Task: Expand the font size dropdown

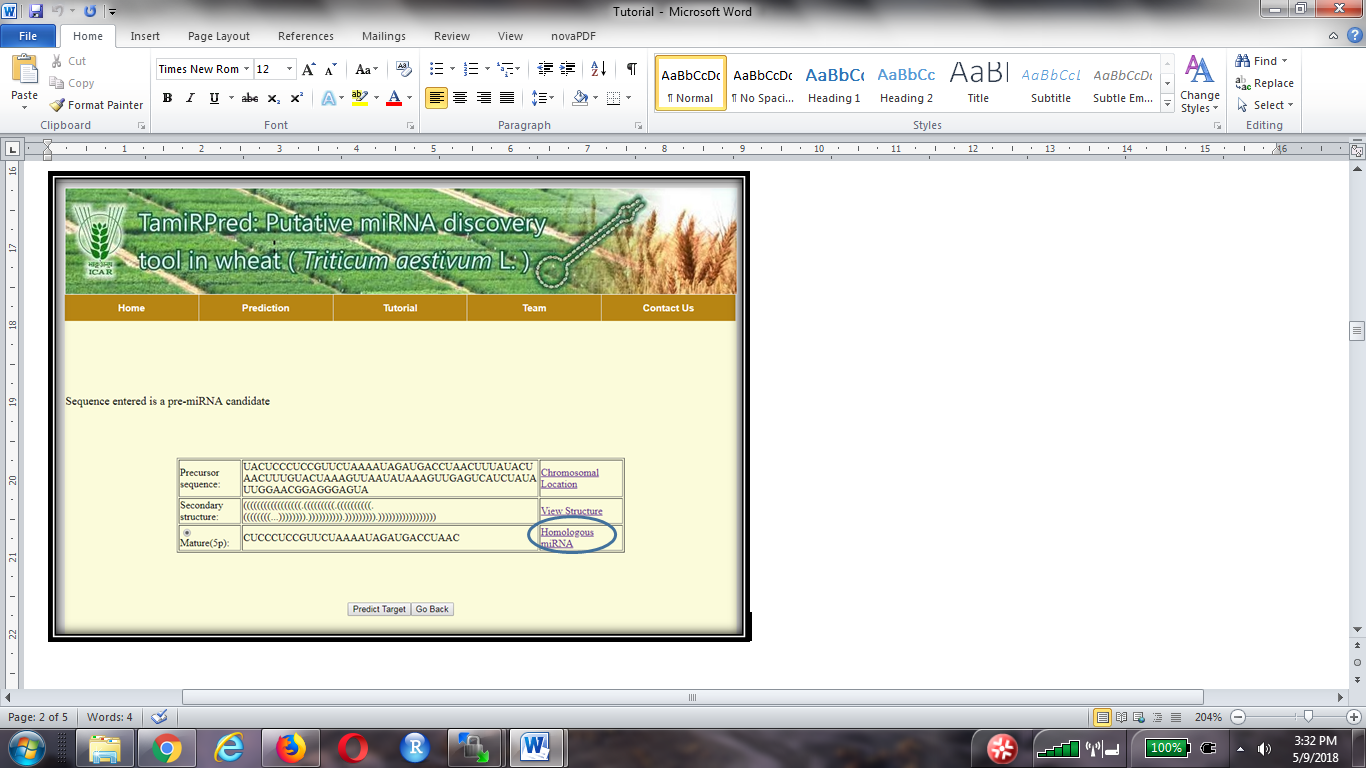Action: [x=290, y=69]
